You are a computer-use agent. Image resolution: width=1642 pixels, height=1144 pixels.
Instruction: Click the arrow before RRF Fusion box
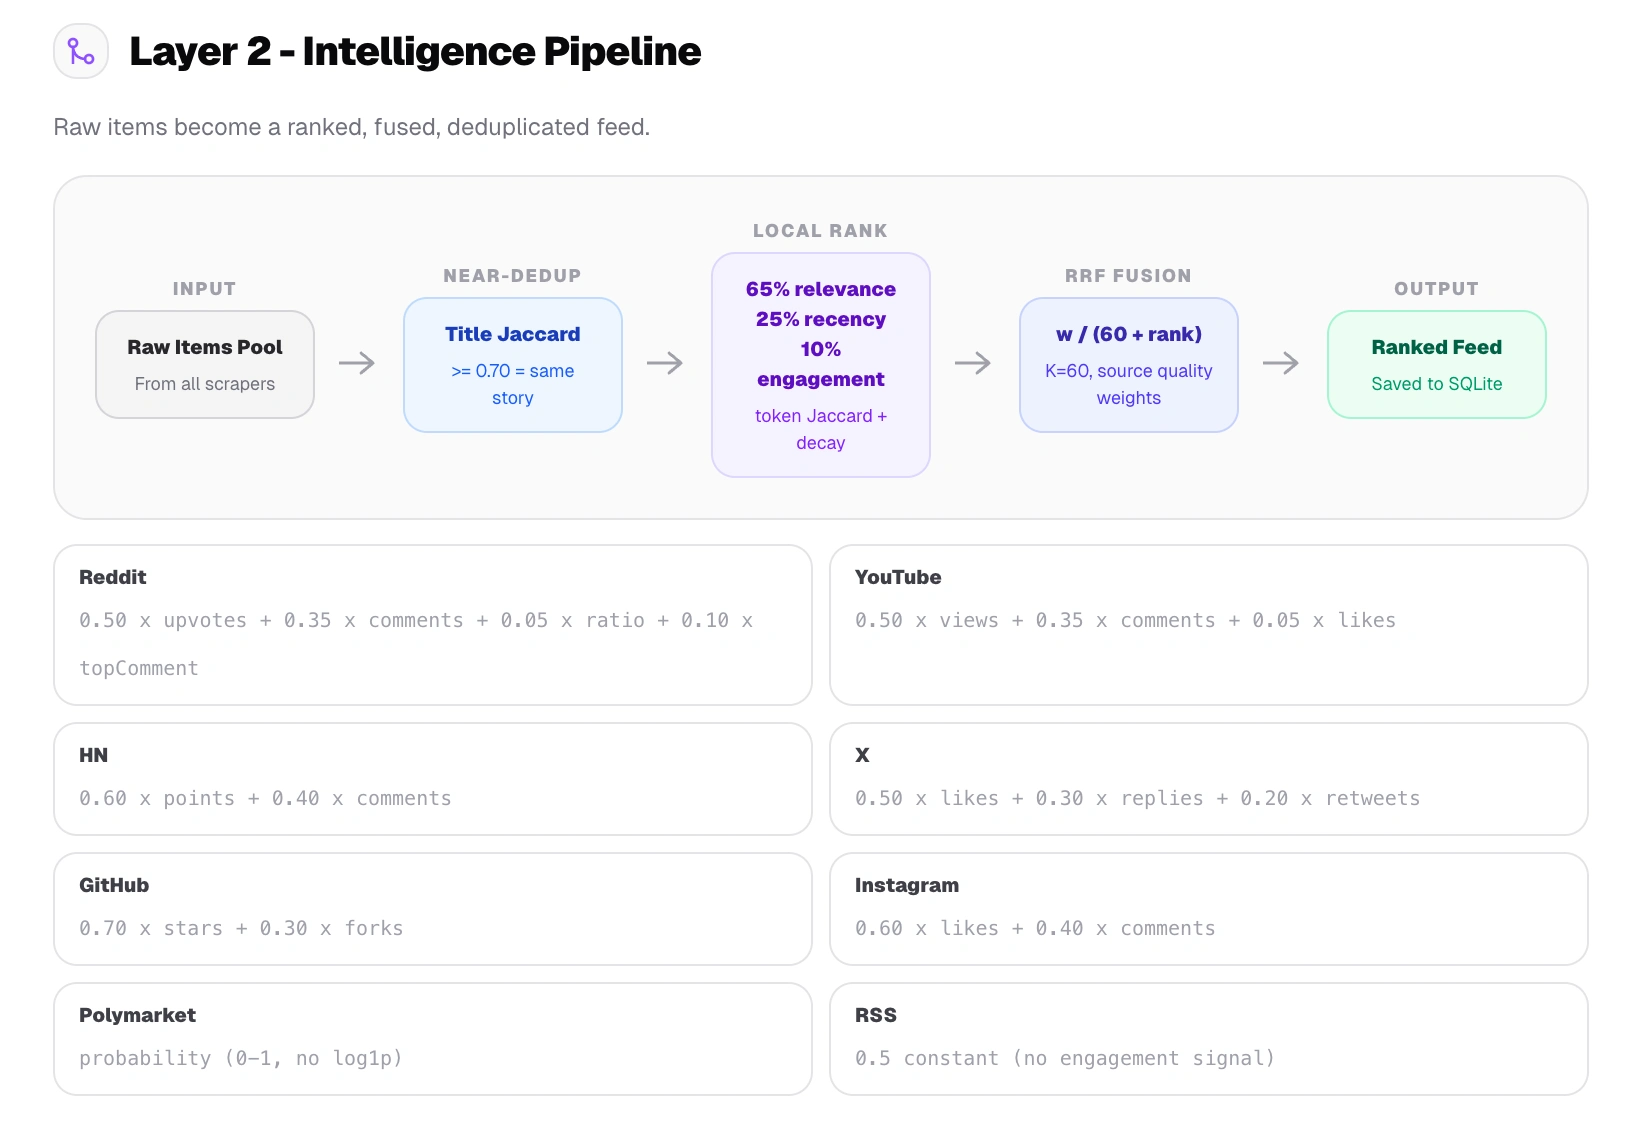tap(973, 363)
